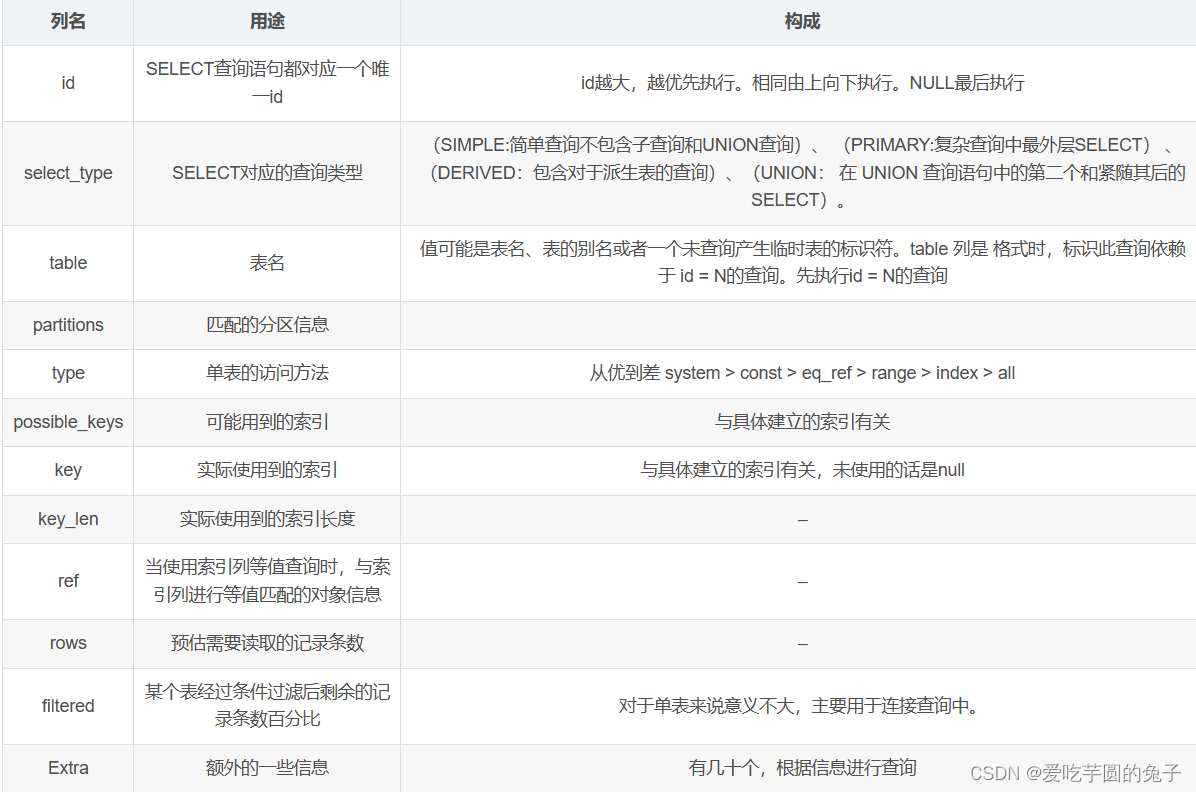Click the type column-name cell
The height and width of the screenshot is (792, 1196).
coord(68,373)
